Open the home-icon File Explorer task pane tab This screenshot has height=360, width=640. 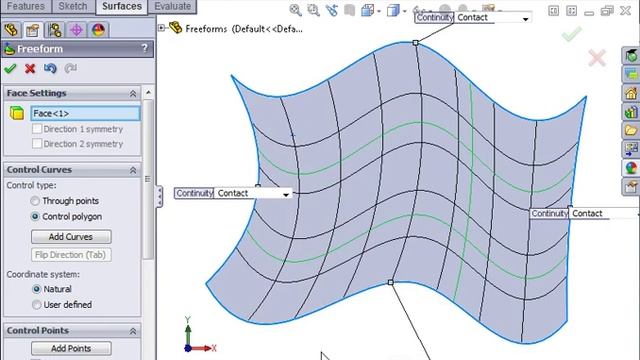(x=631, y=93)
